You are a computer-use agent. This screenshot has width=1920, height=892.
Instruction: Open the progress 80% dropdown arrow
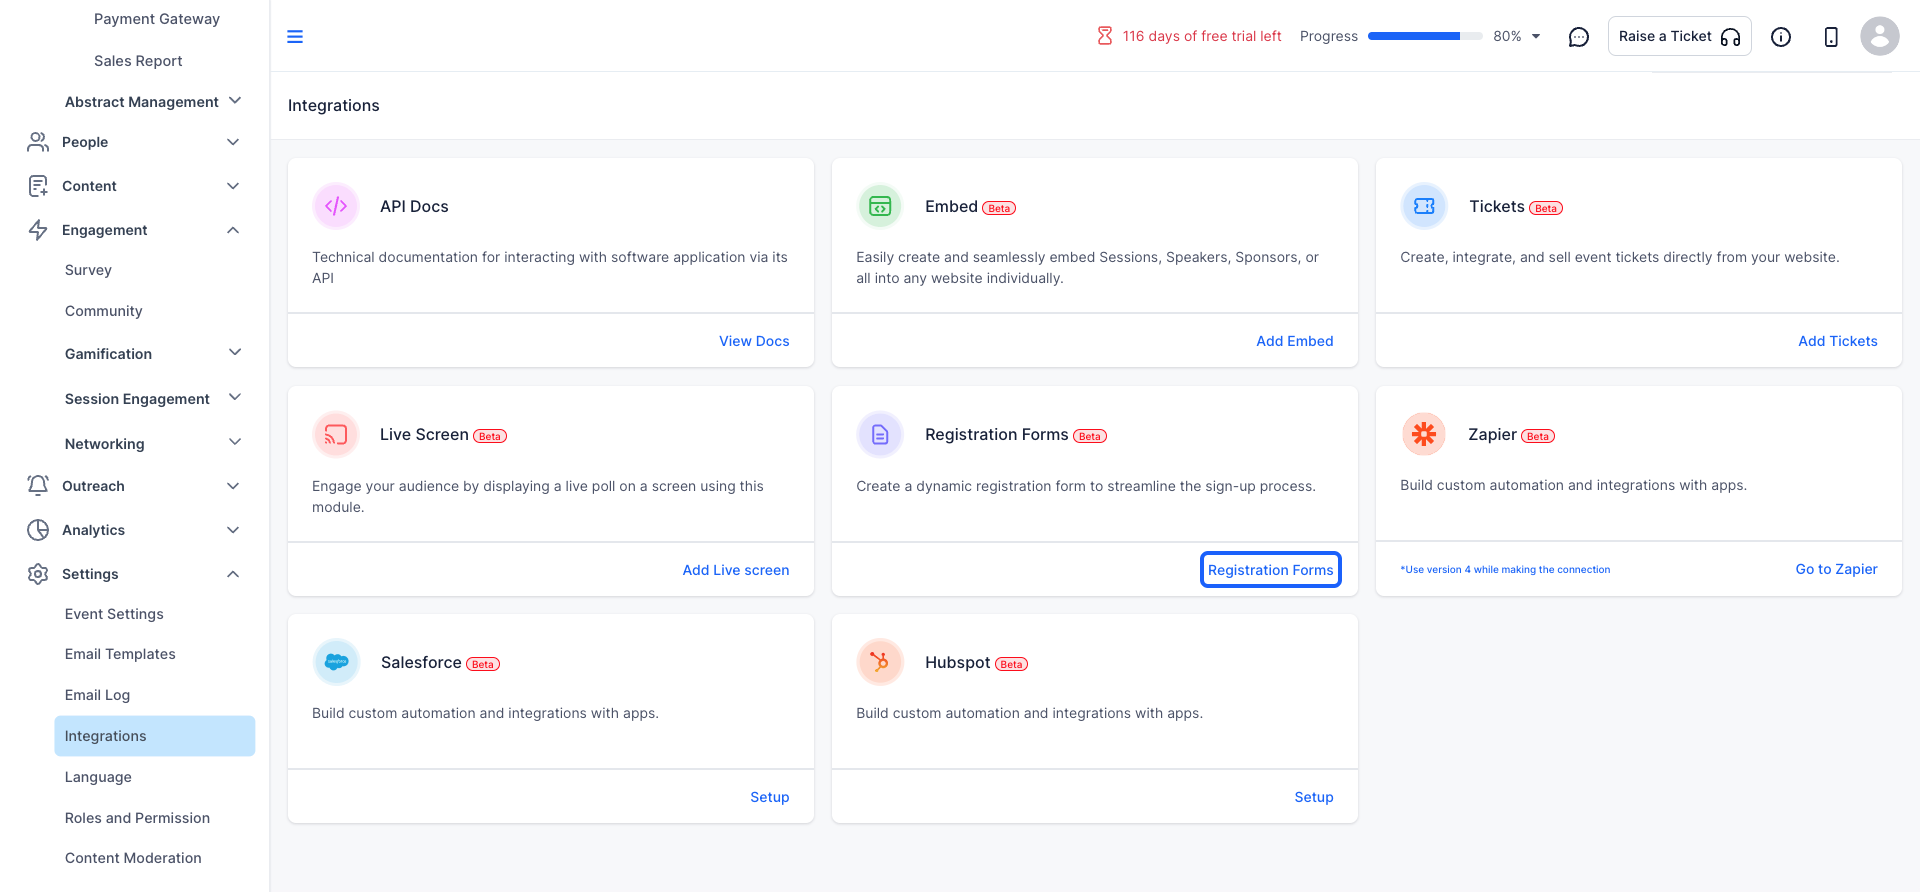[x=1536, y=37]
